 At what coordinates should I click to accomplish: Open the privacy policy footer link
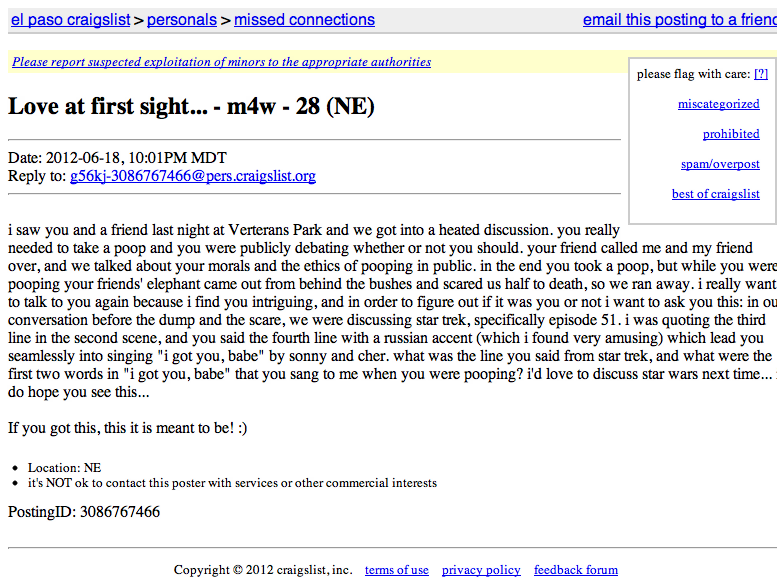(481, 570)
